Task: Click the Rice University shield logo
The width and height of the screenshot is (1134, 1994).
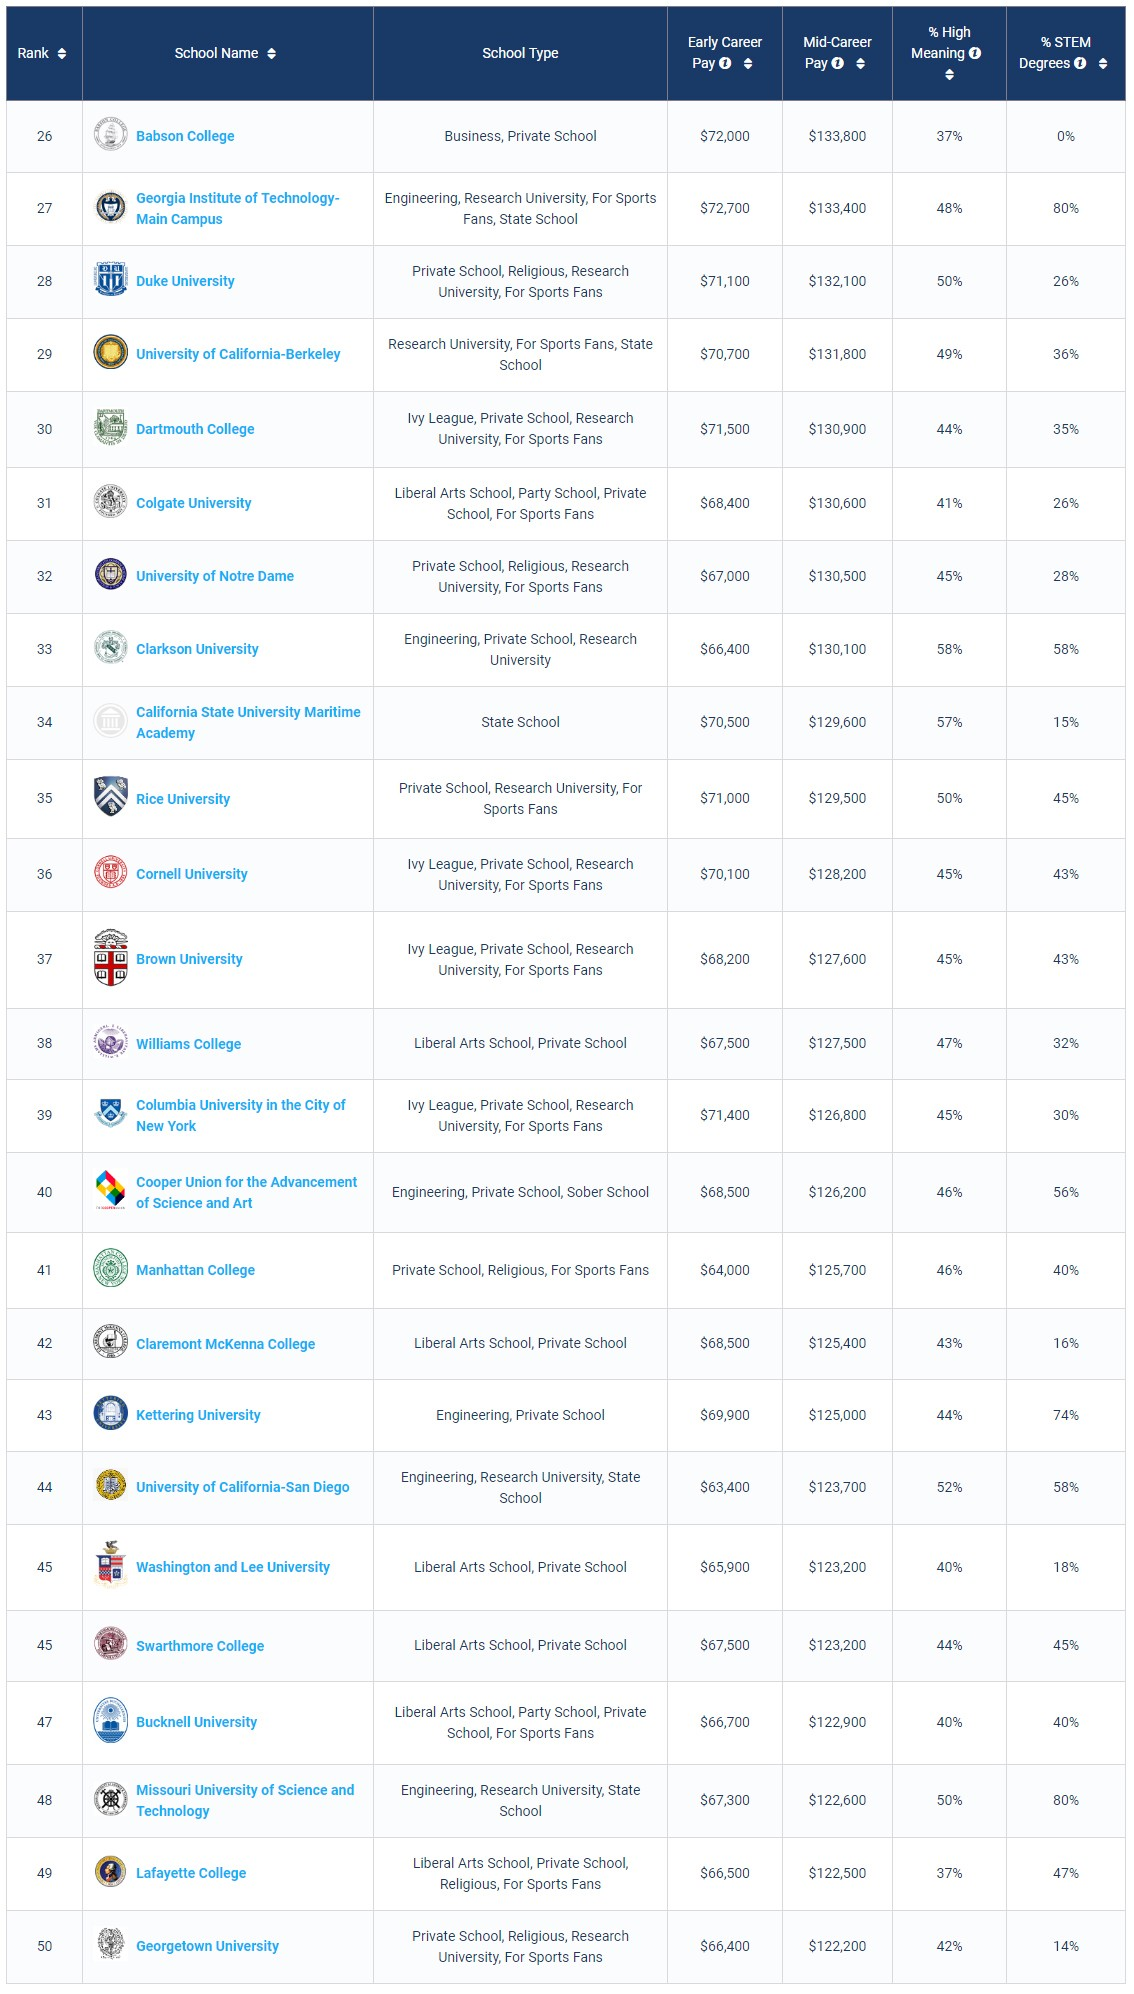Action: pyautogui.click(x=111, y=797)
